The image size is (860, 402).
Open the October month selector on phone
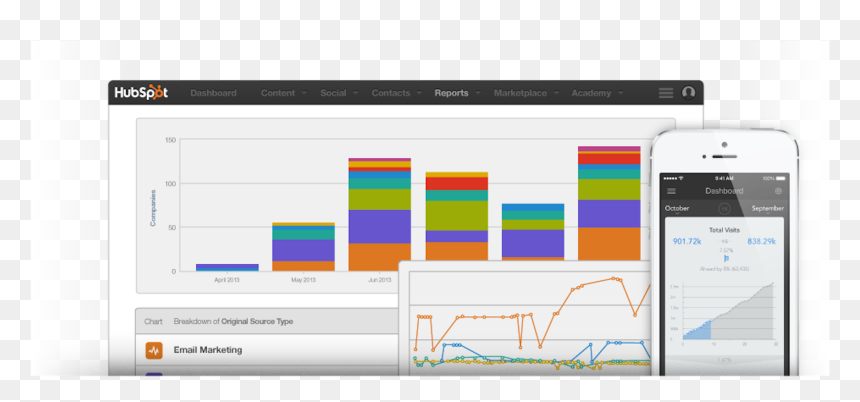pyautogui.click(x=677, y=208)
